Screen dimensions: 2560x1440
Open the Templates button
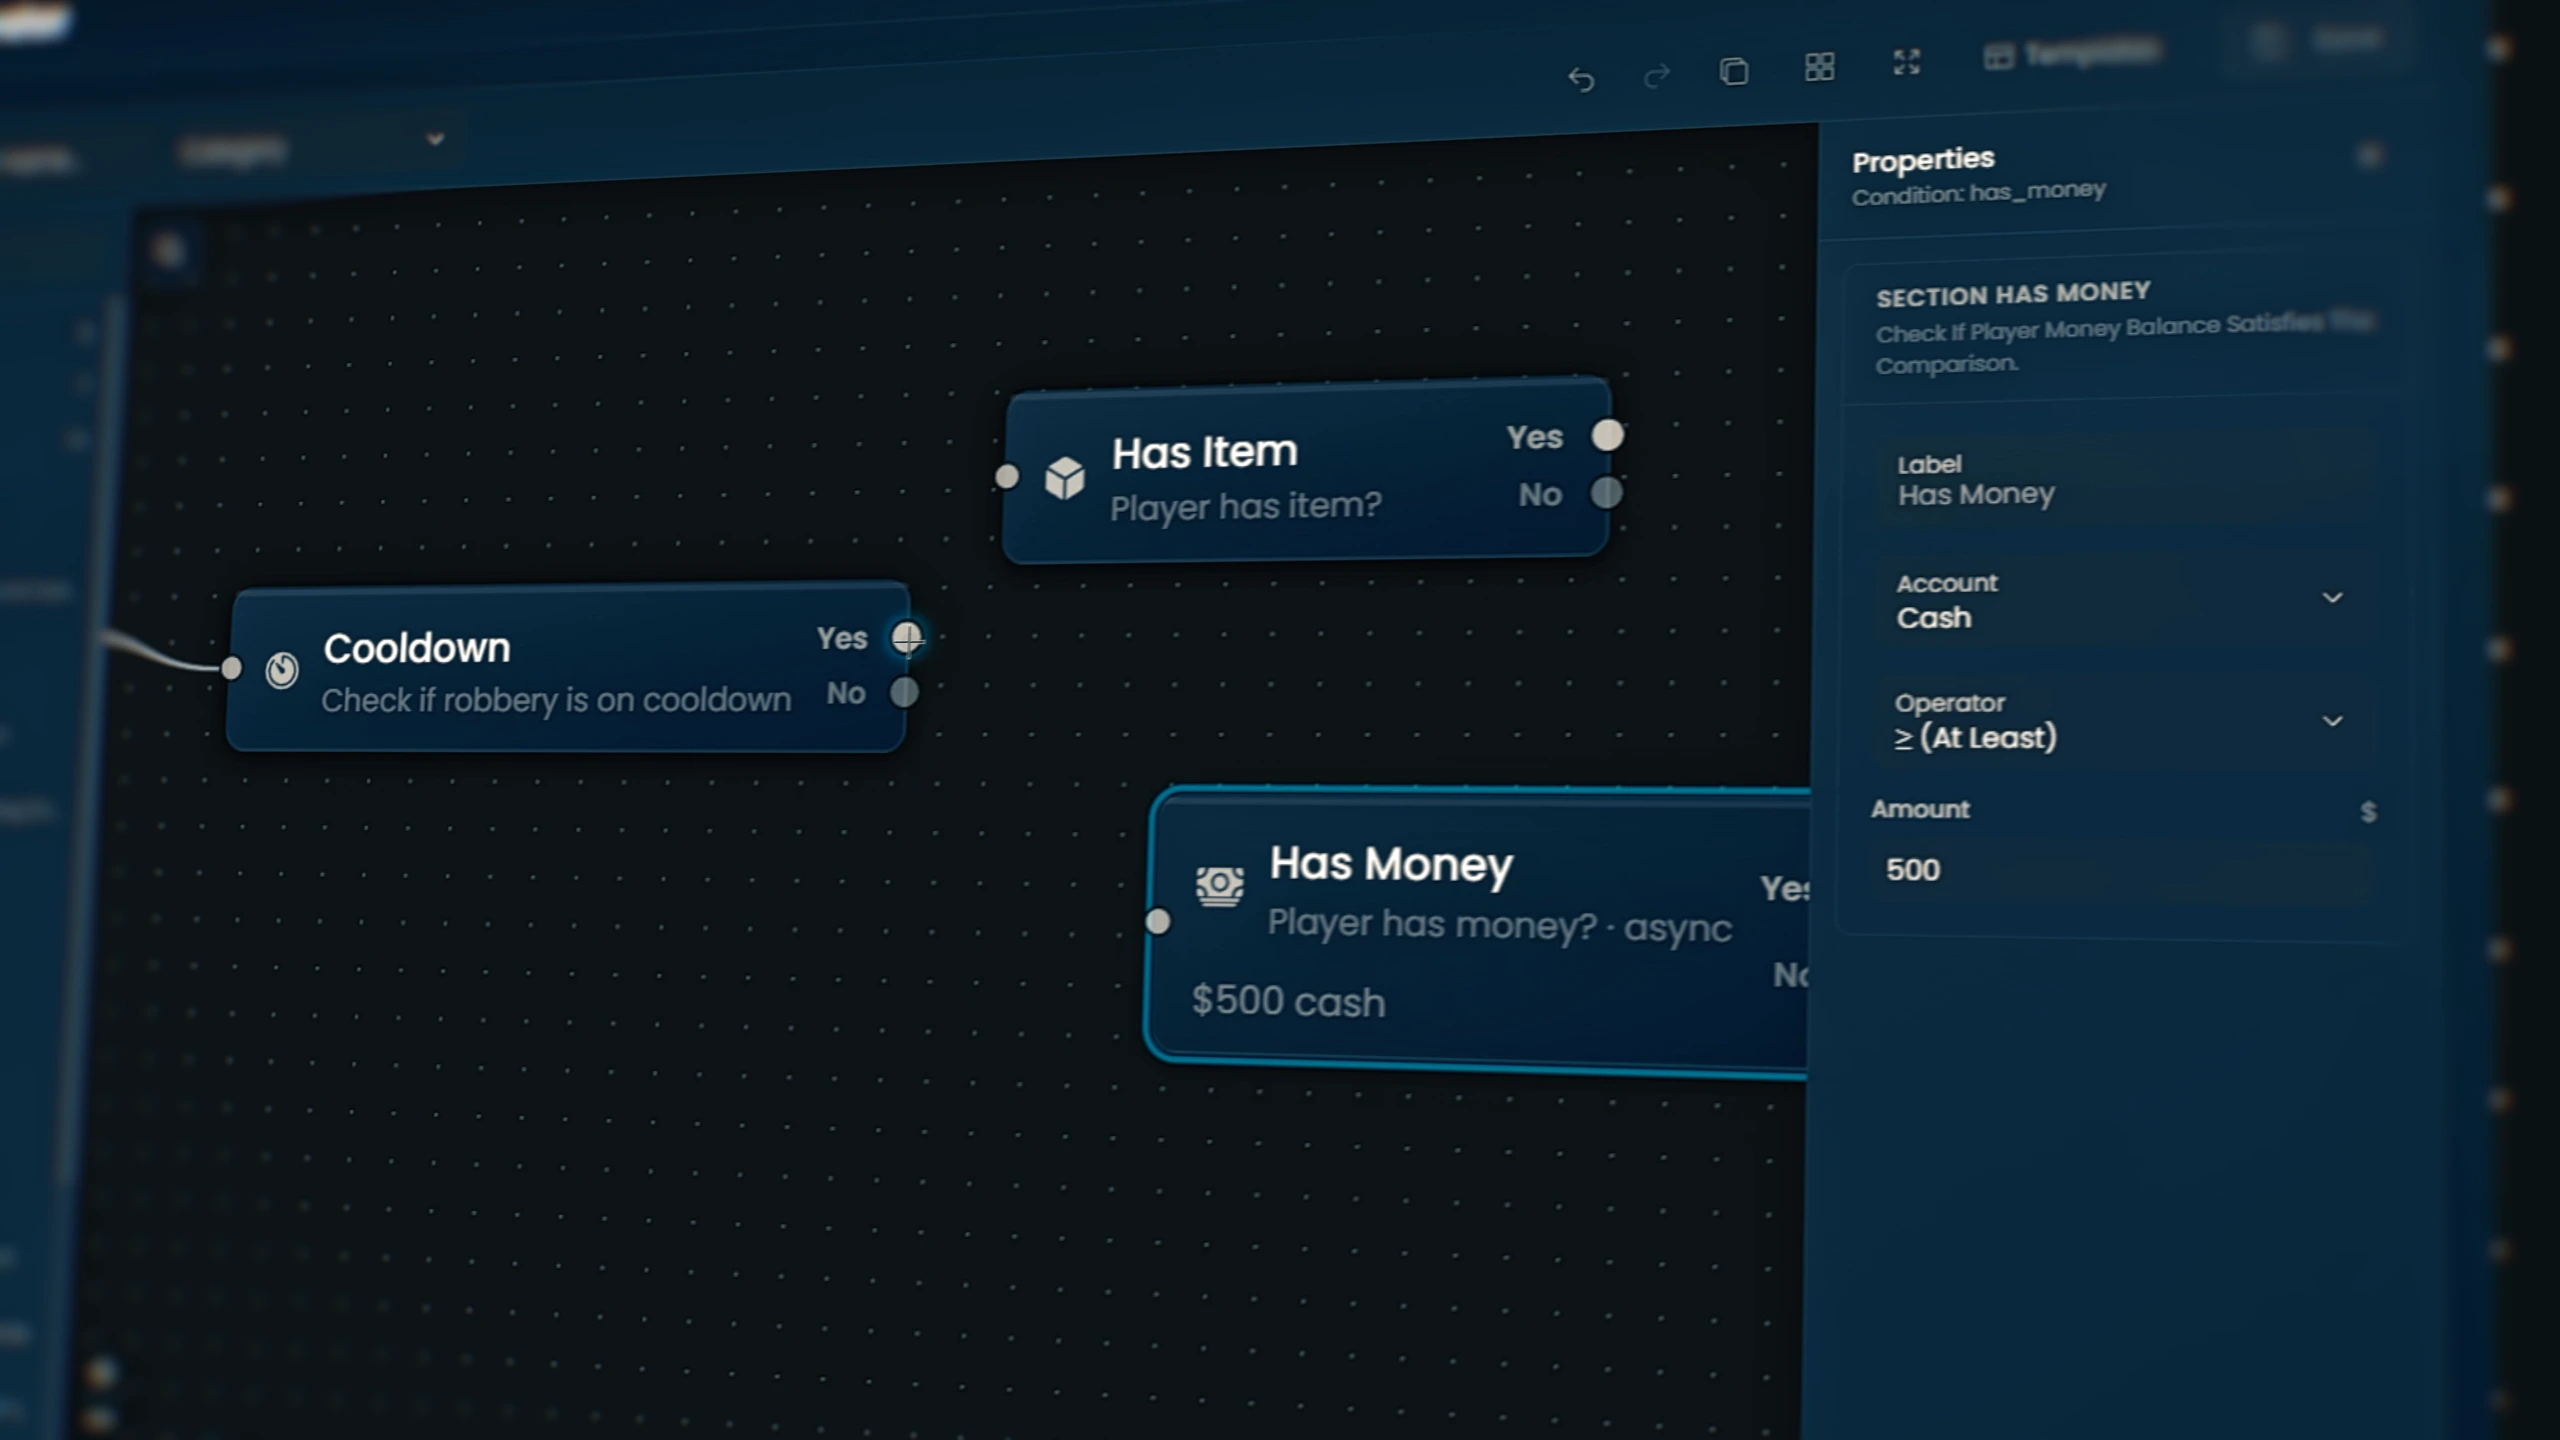[2072, 53]
